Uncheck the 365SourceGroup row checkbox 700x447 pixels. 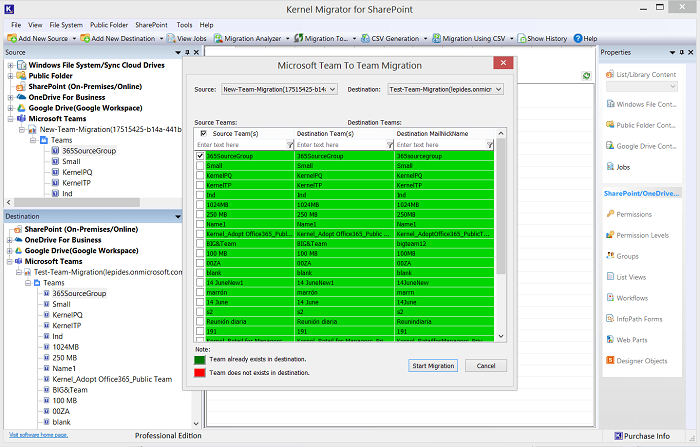tap(201, 156)
